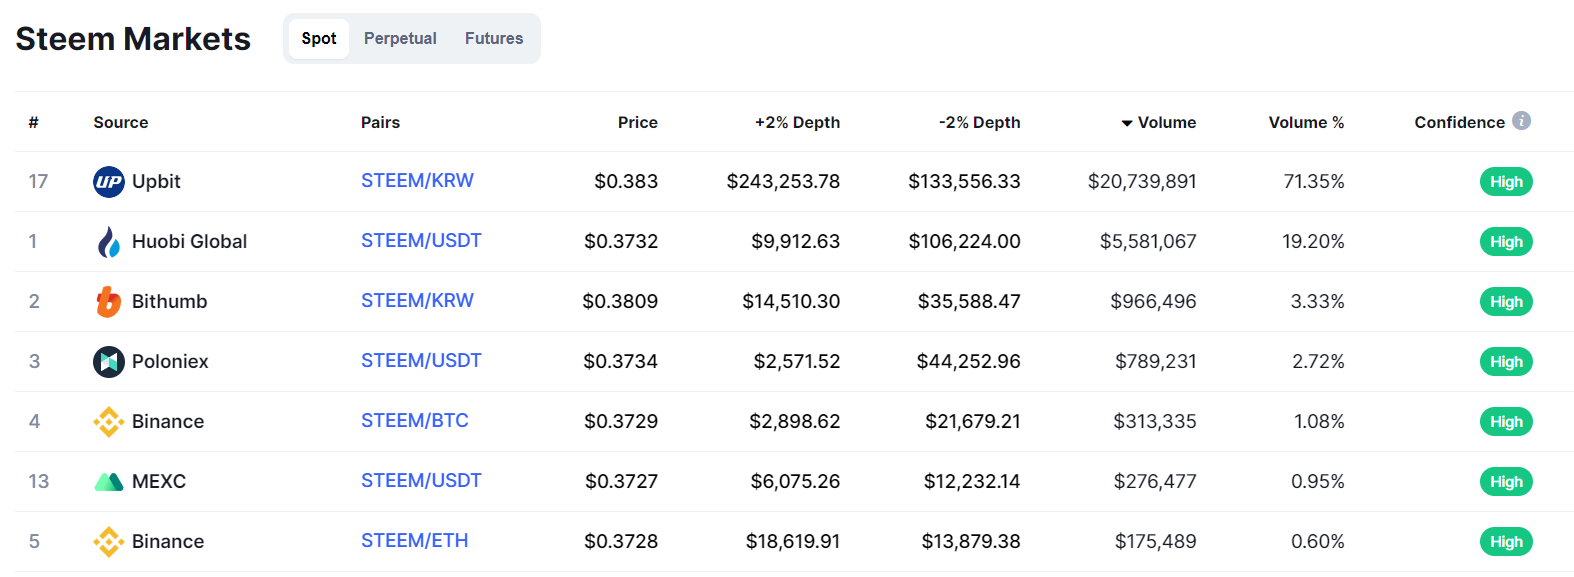The height and width of the screenshot is (577, 1574).
Task: Click the Poloniex logo icon
Action: coord(109,362)
